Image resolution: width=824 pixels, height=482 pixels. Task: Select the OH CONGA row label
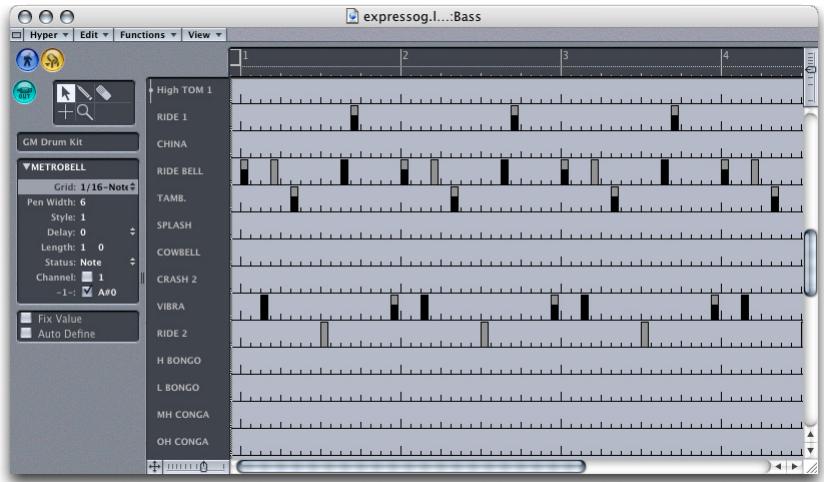[x=182, y=442]
